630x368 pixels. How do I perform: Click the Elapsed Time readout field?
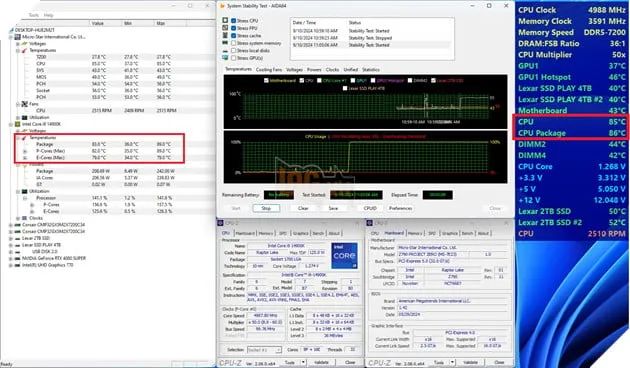point(438,195)
